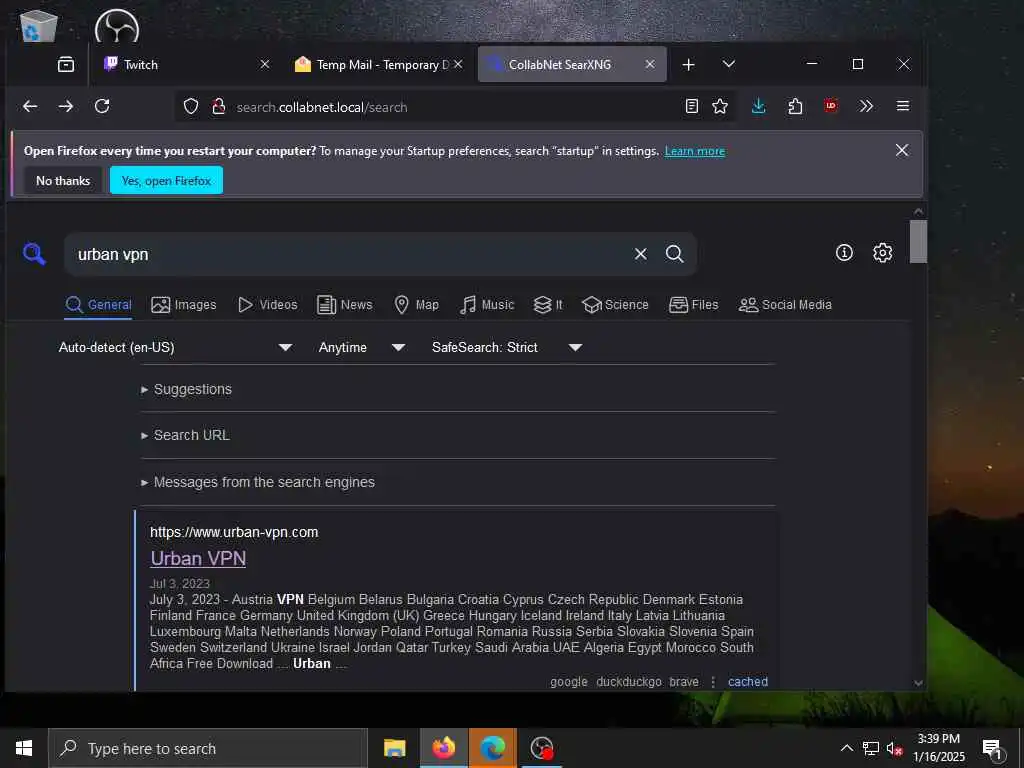The width and height of the screenshot is (1024, 768).
Task: Clear the urban vpn search query
Action: click(641, 254)
